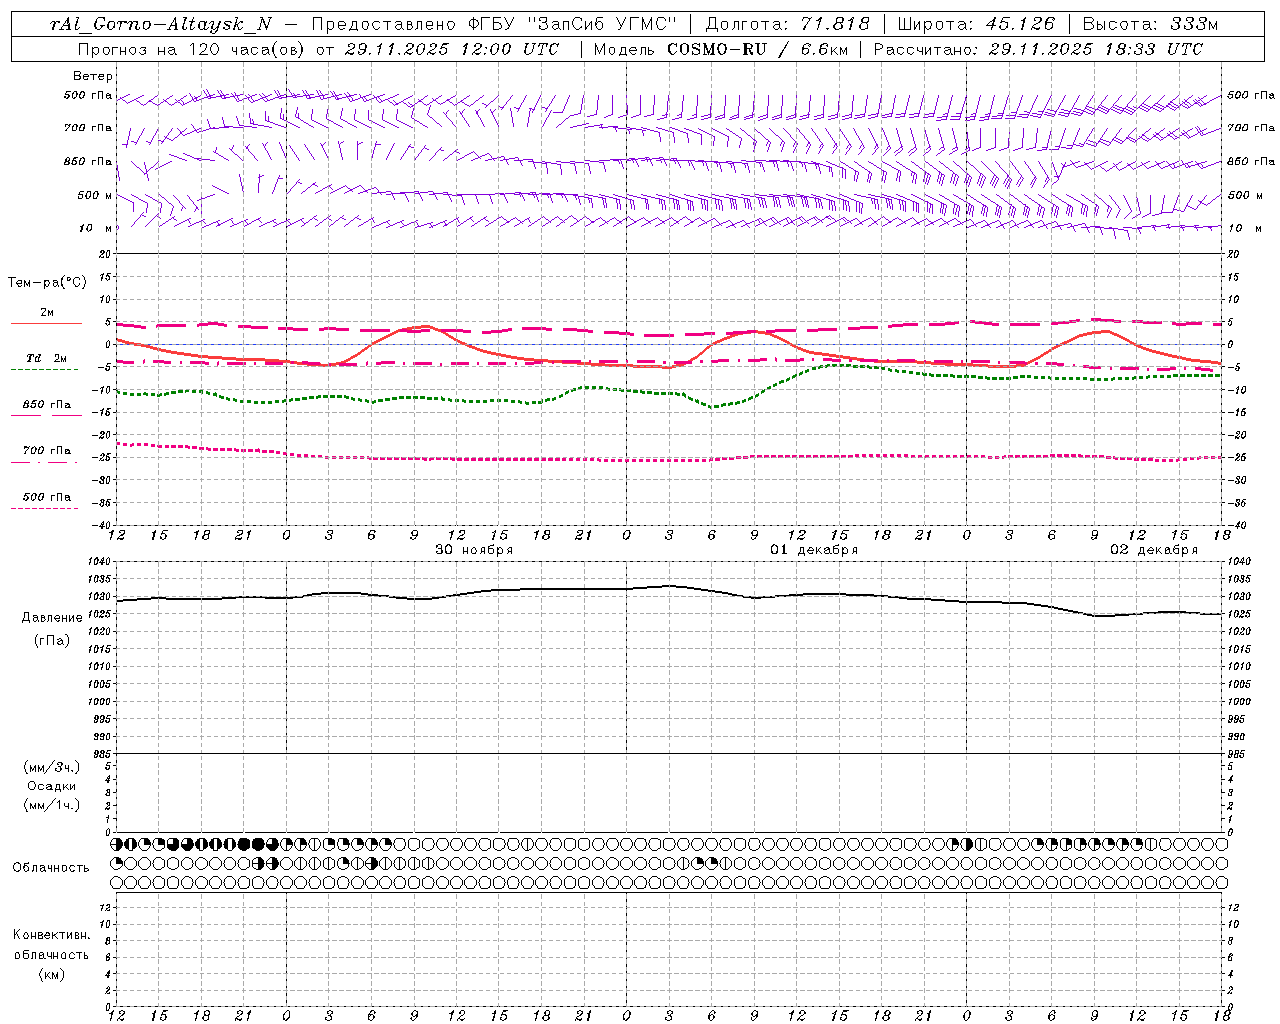
Task: Select the 02 декабря date label
Action: [1154, 550]
